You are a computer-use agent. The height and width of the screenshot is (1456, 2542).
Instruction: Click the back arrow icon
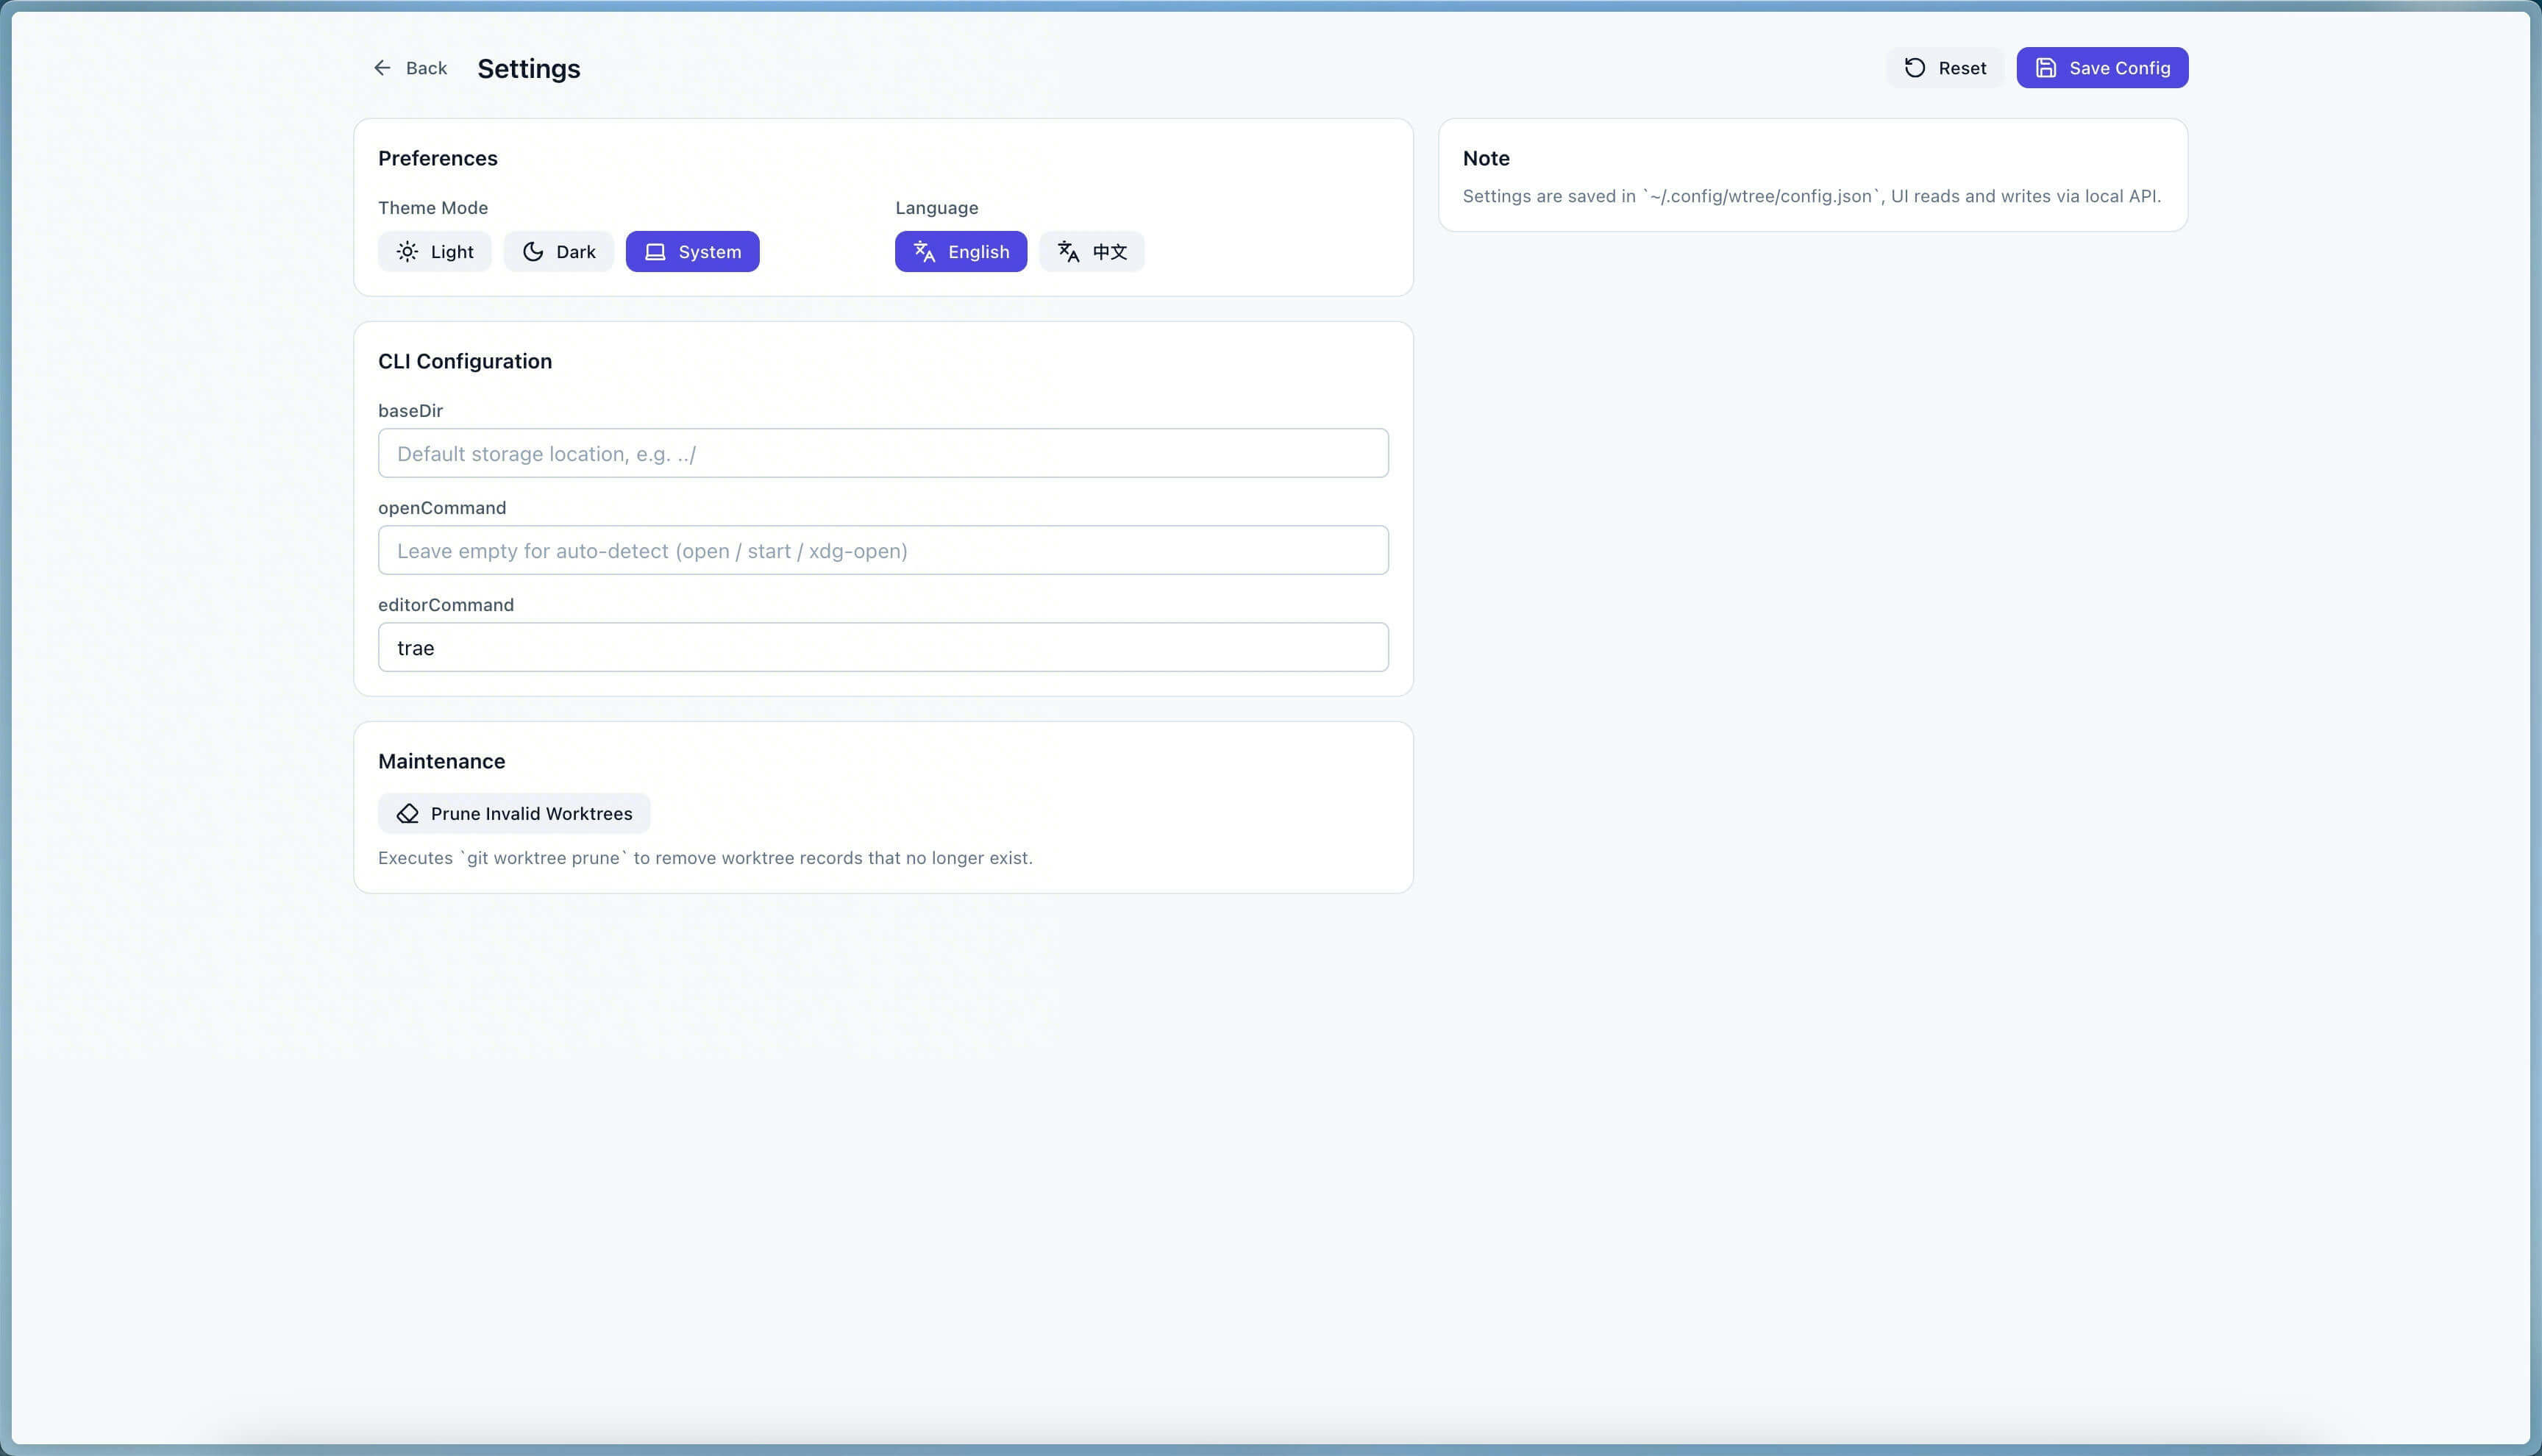382,68
